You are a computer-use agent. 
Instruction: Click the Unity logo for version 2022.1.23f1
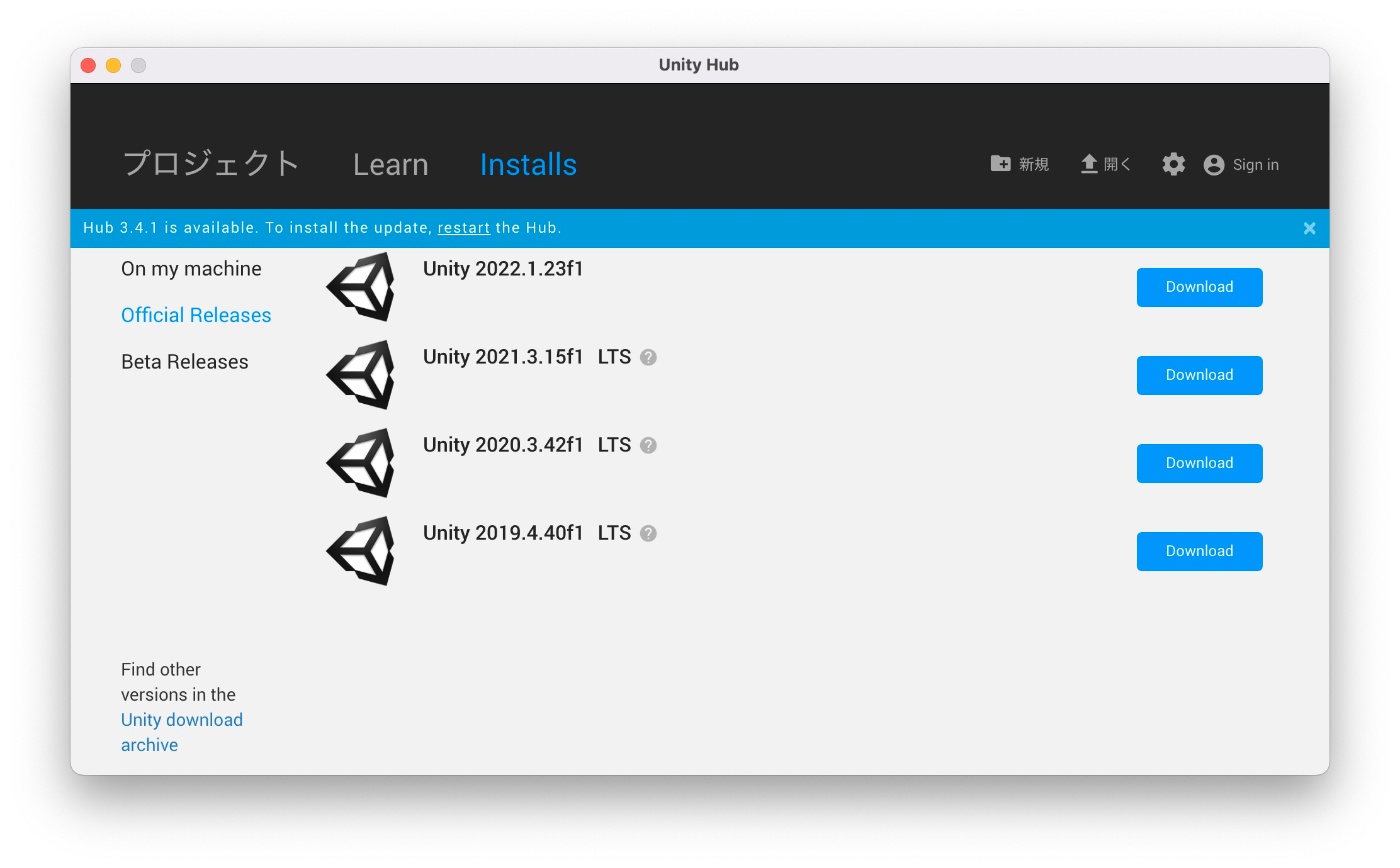tap(361, 287)
